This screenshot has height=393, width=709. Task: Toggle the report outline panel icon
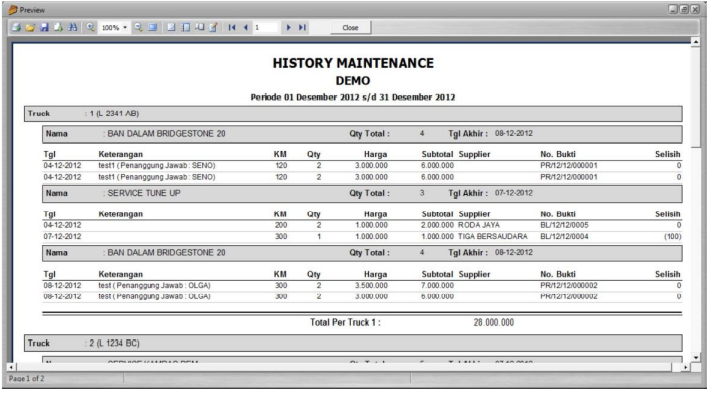171,28
